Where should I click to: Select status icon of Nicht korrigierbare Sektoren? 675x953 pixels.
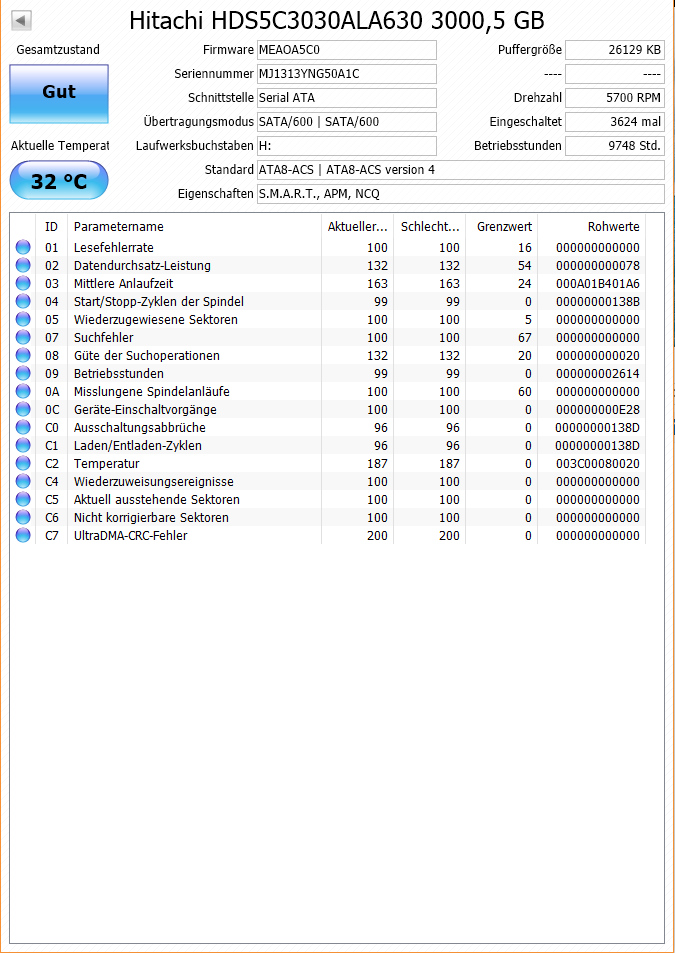23,517
